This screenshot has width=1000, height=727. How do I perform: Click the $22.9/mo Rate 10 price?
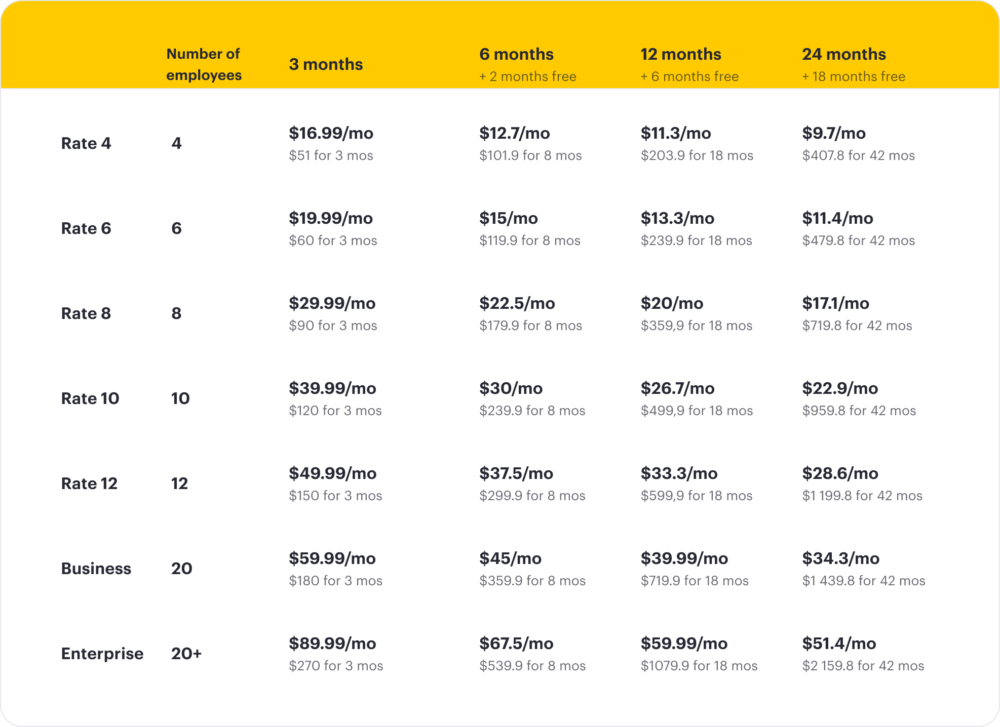pos(839,388)
